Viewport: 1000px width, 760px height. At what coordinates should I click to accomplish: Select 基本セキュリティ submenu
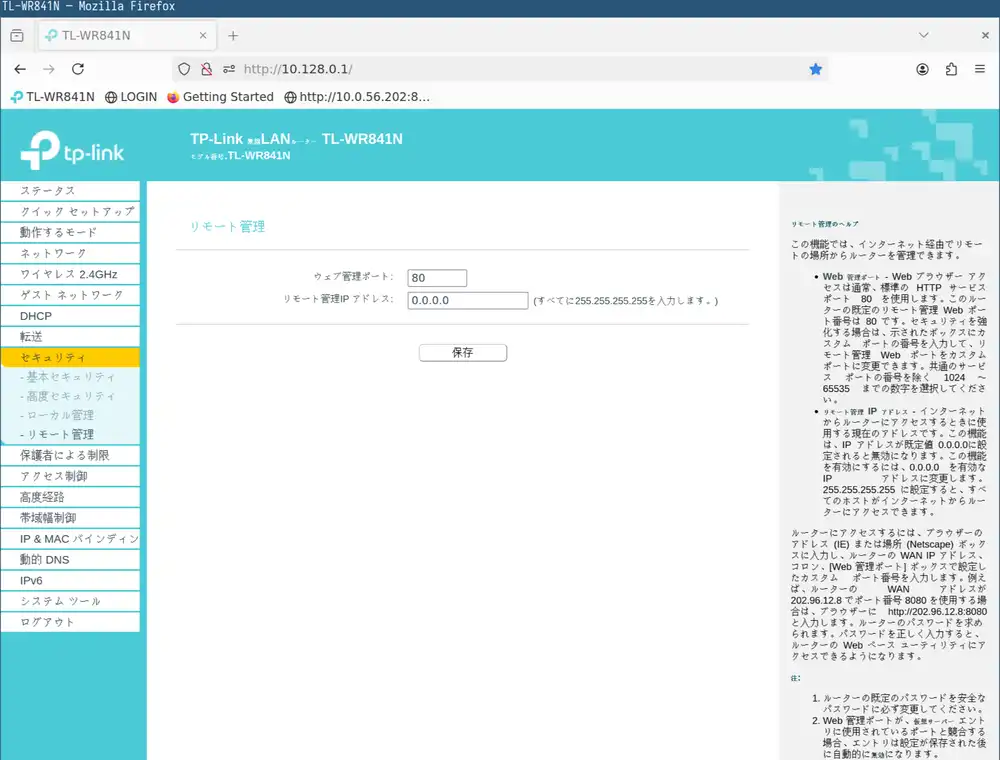(68, 377)
